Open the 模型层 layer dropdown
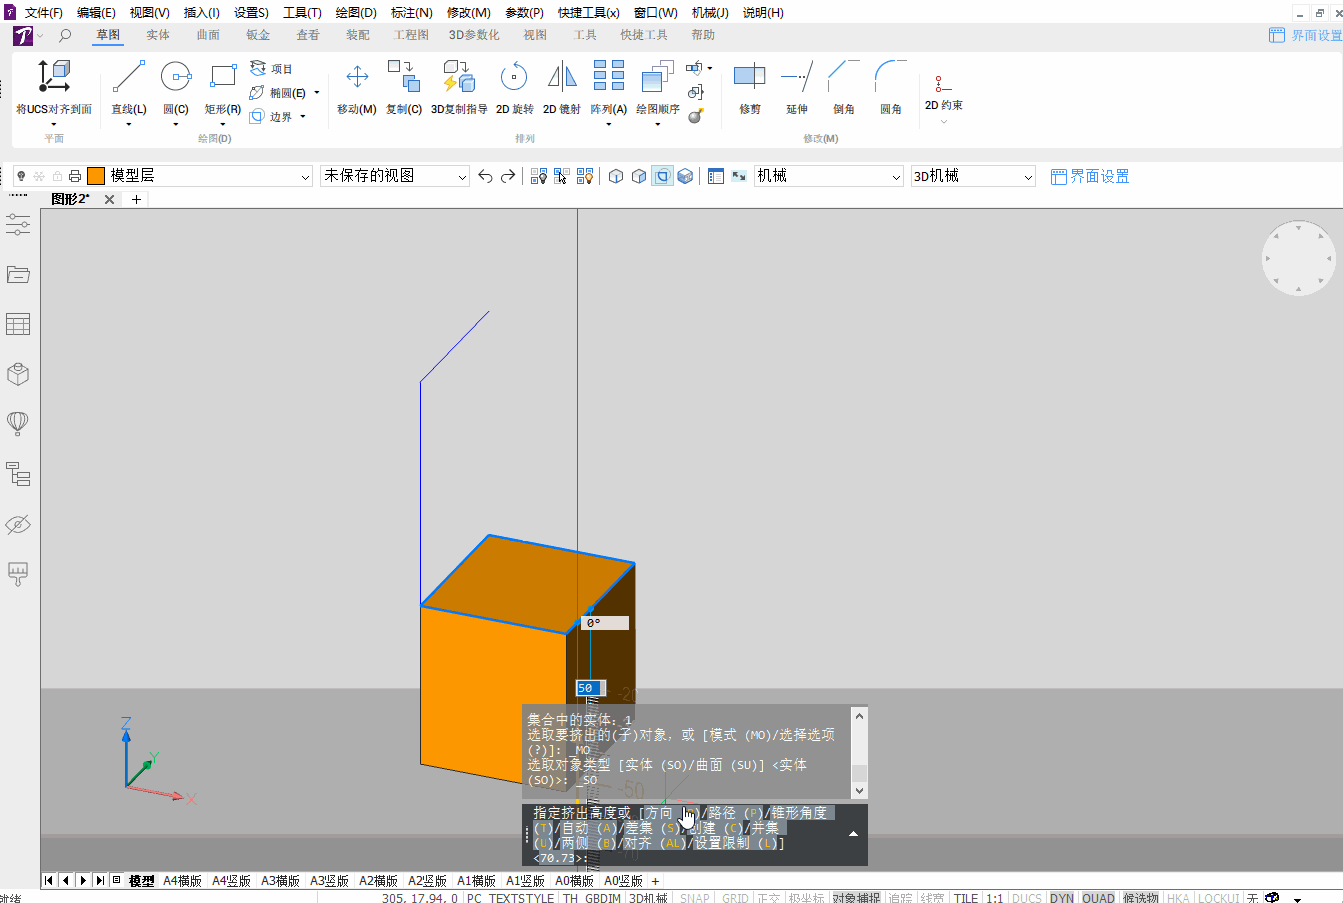 306,177
